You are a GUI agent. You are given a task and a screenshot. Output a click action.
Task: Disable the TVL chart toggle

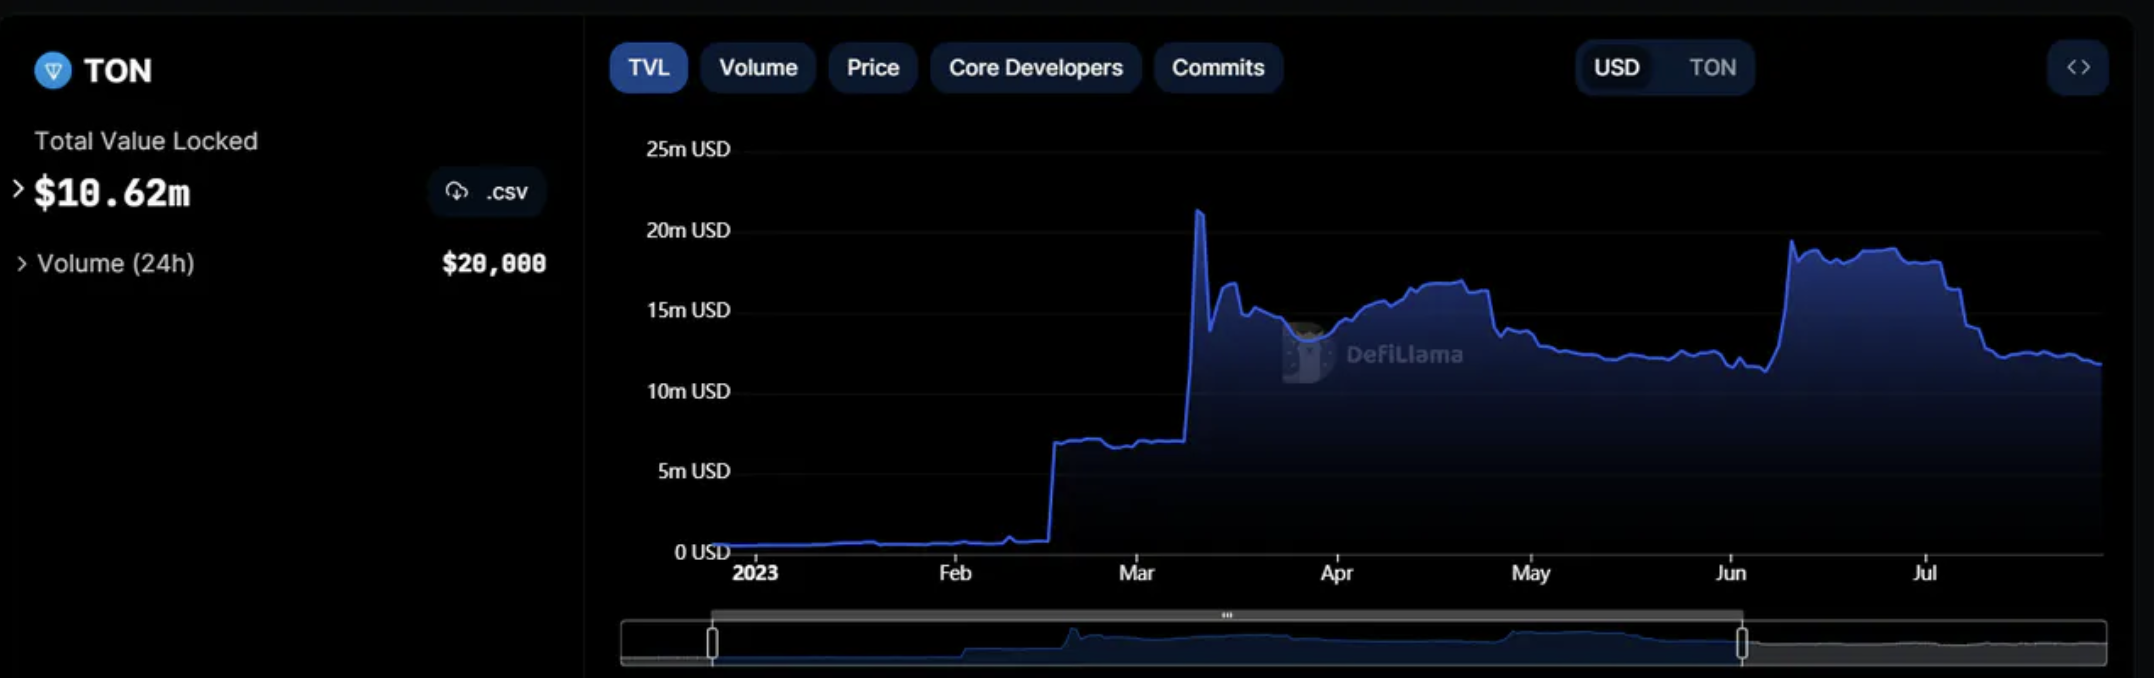click(x=648, y=68)
